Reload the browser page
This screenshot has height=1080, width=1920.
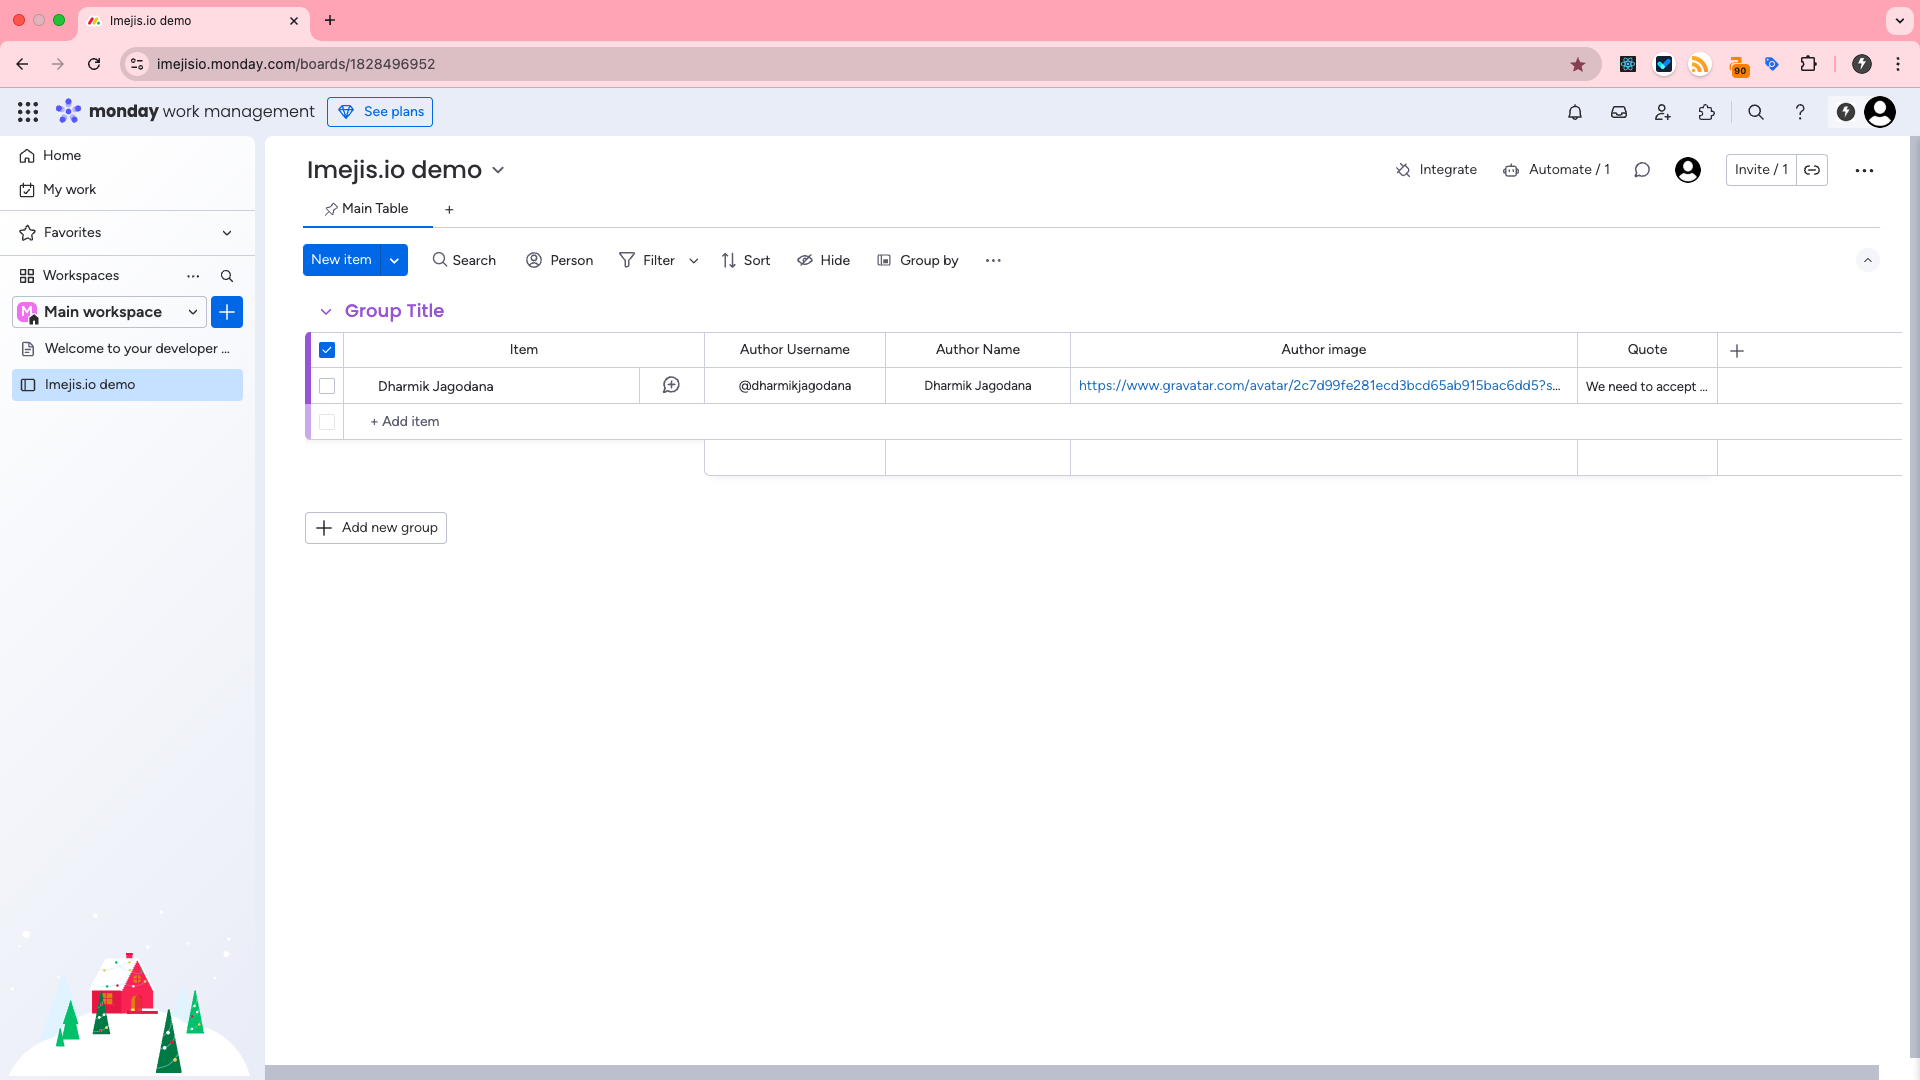pyautogui.click(x=94, y=64)
